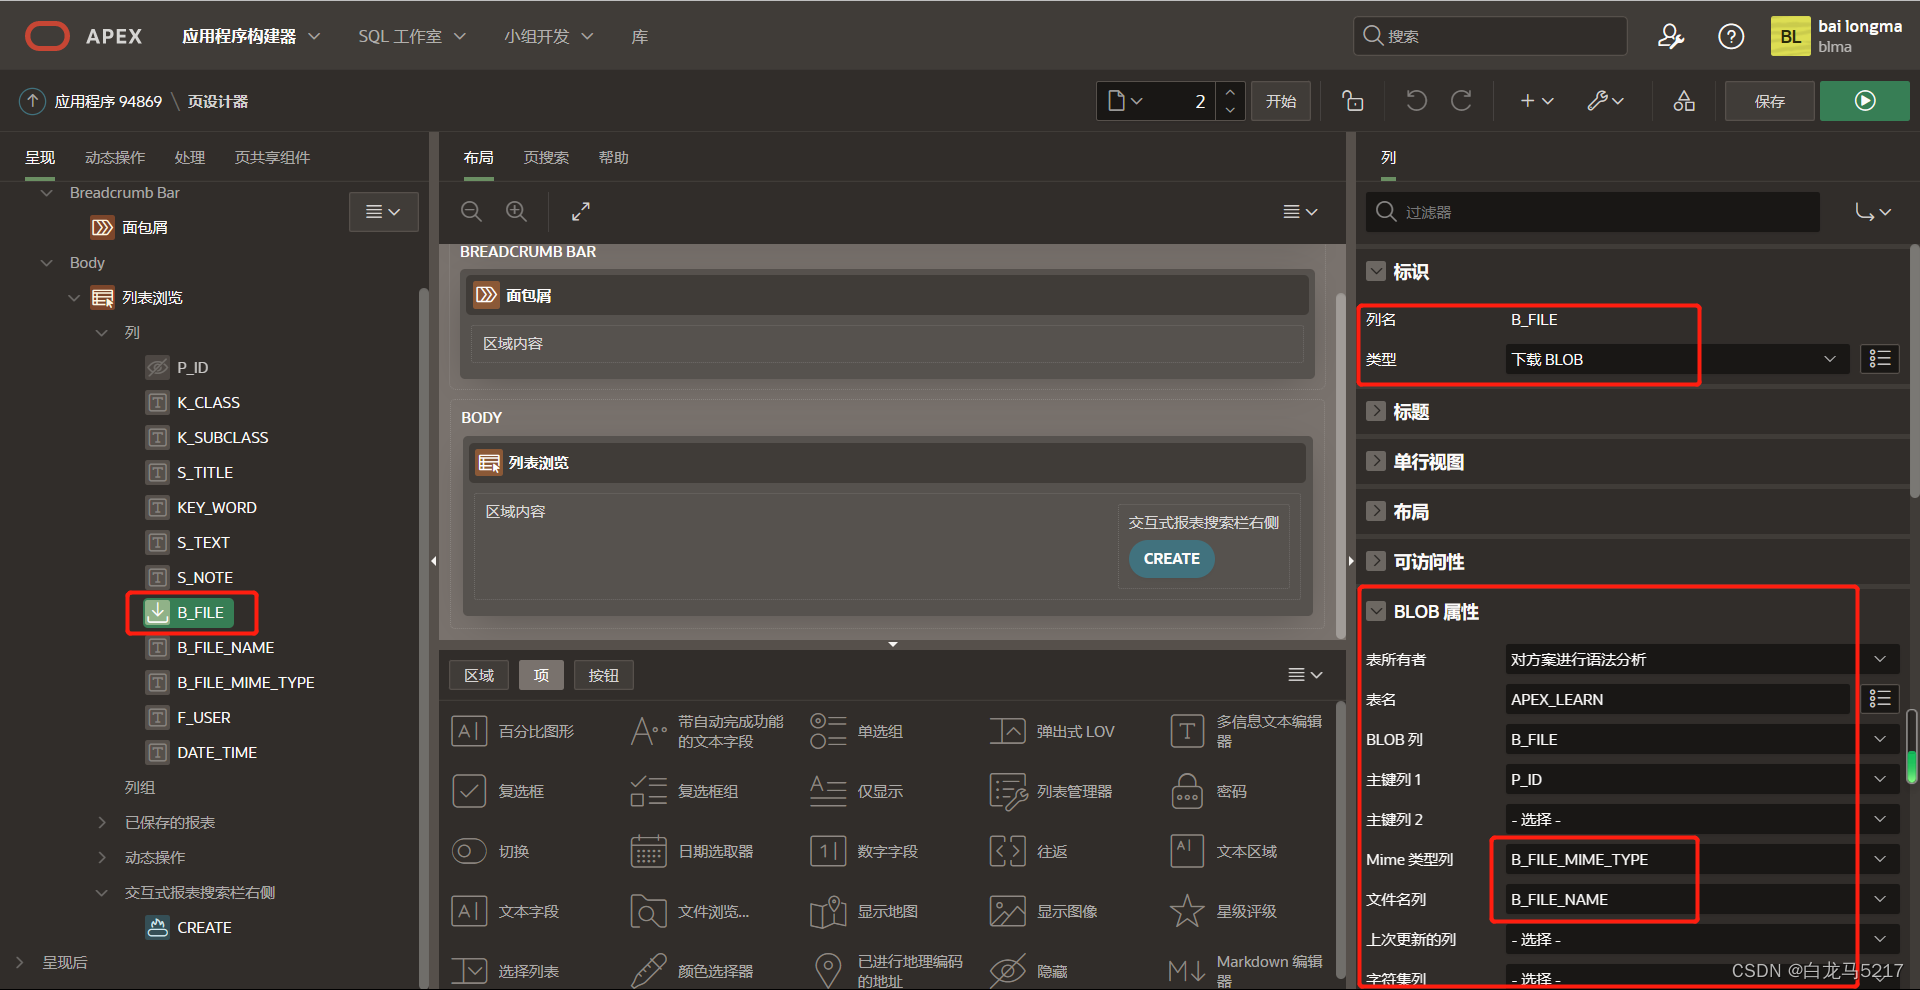Switch to the 处理 tab
This screenshot has width=1920, height=990.
tap(190, 157)
